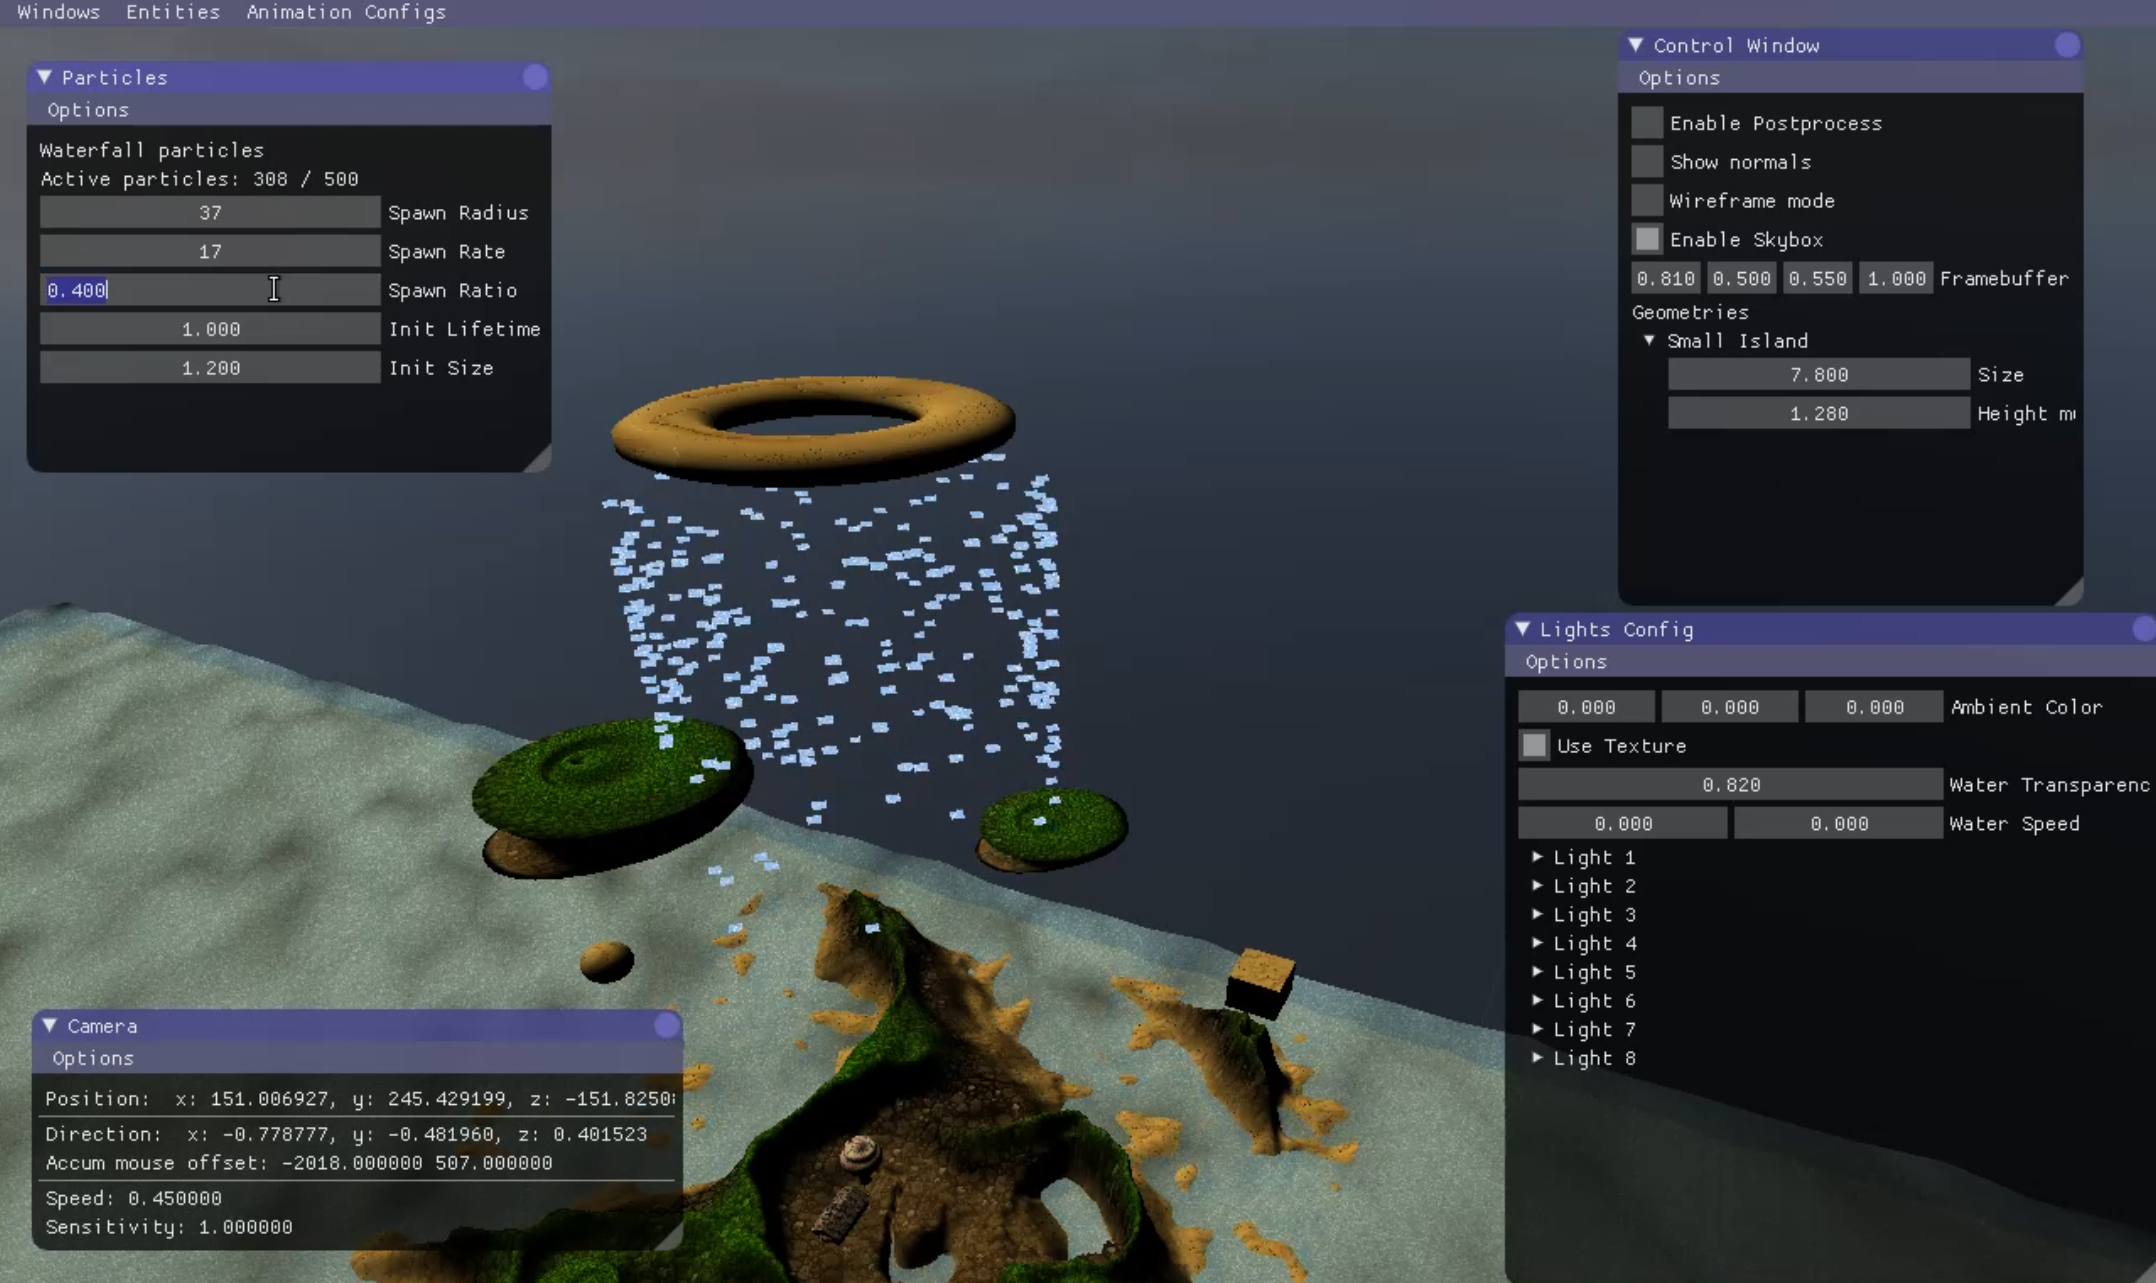
Task: Enable Use Texture in Lights Config
Action: pyautogui.click(x=1533, y=745)
